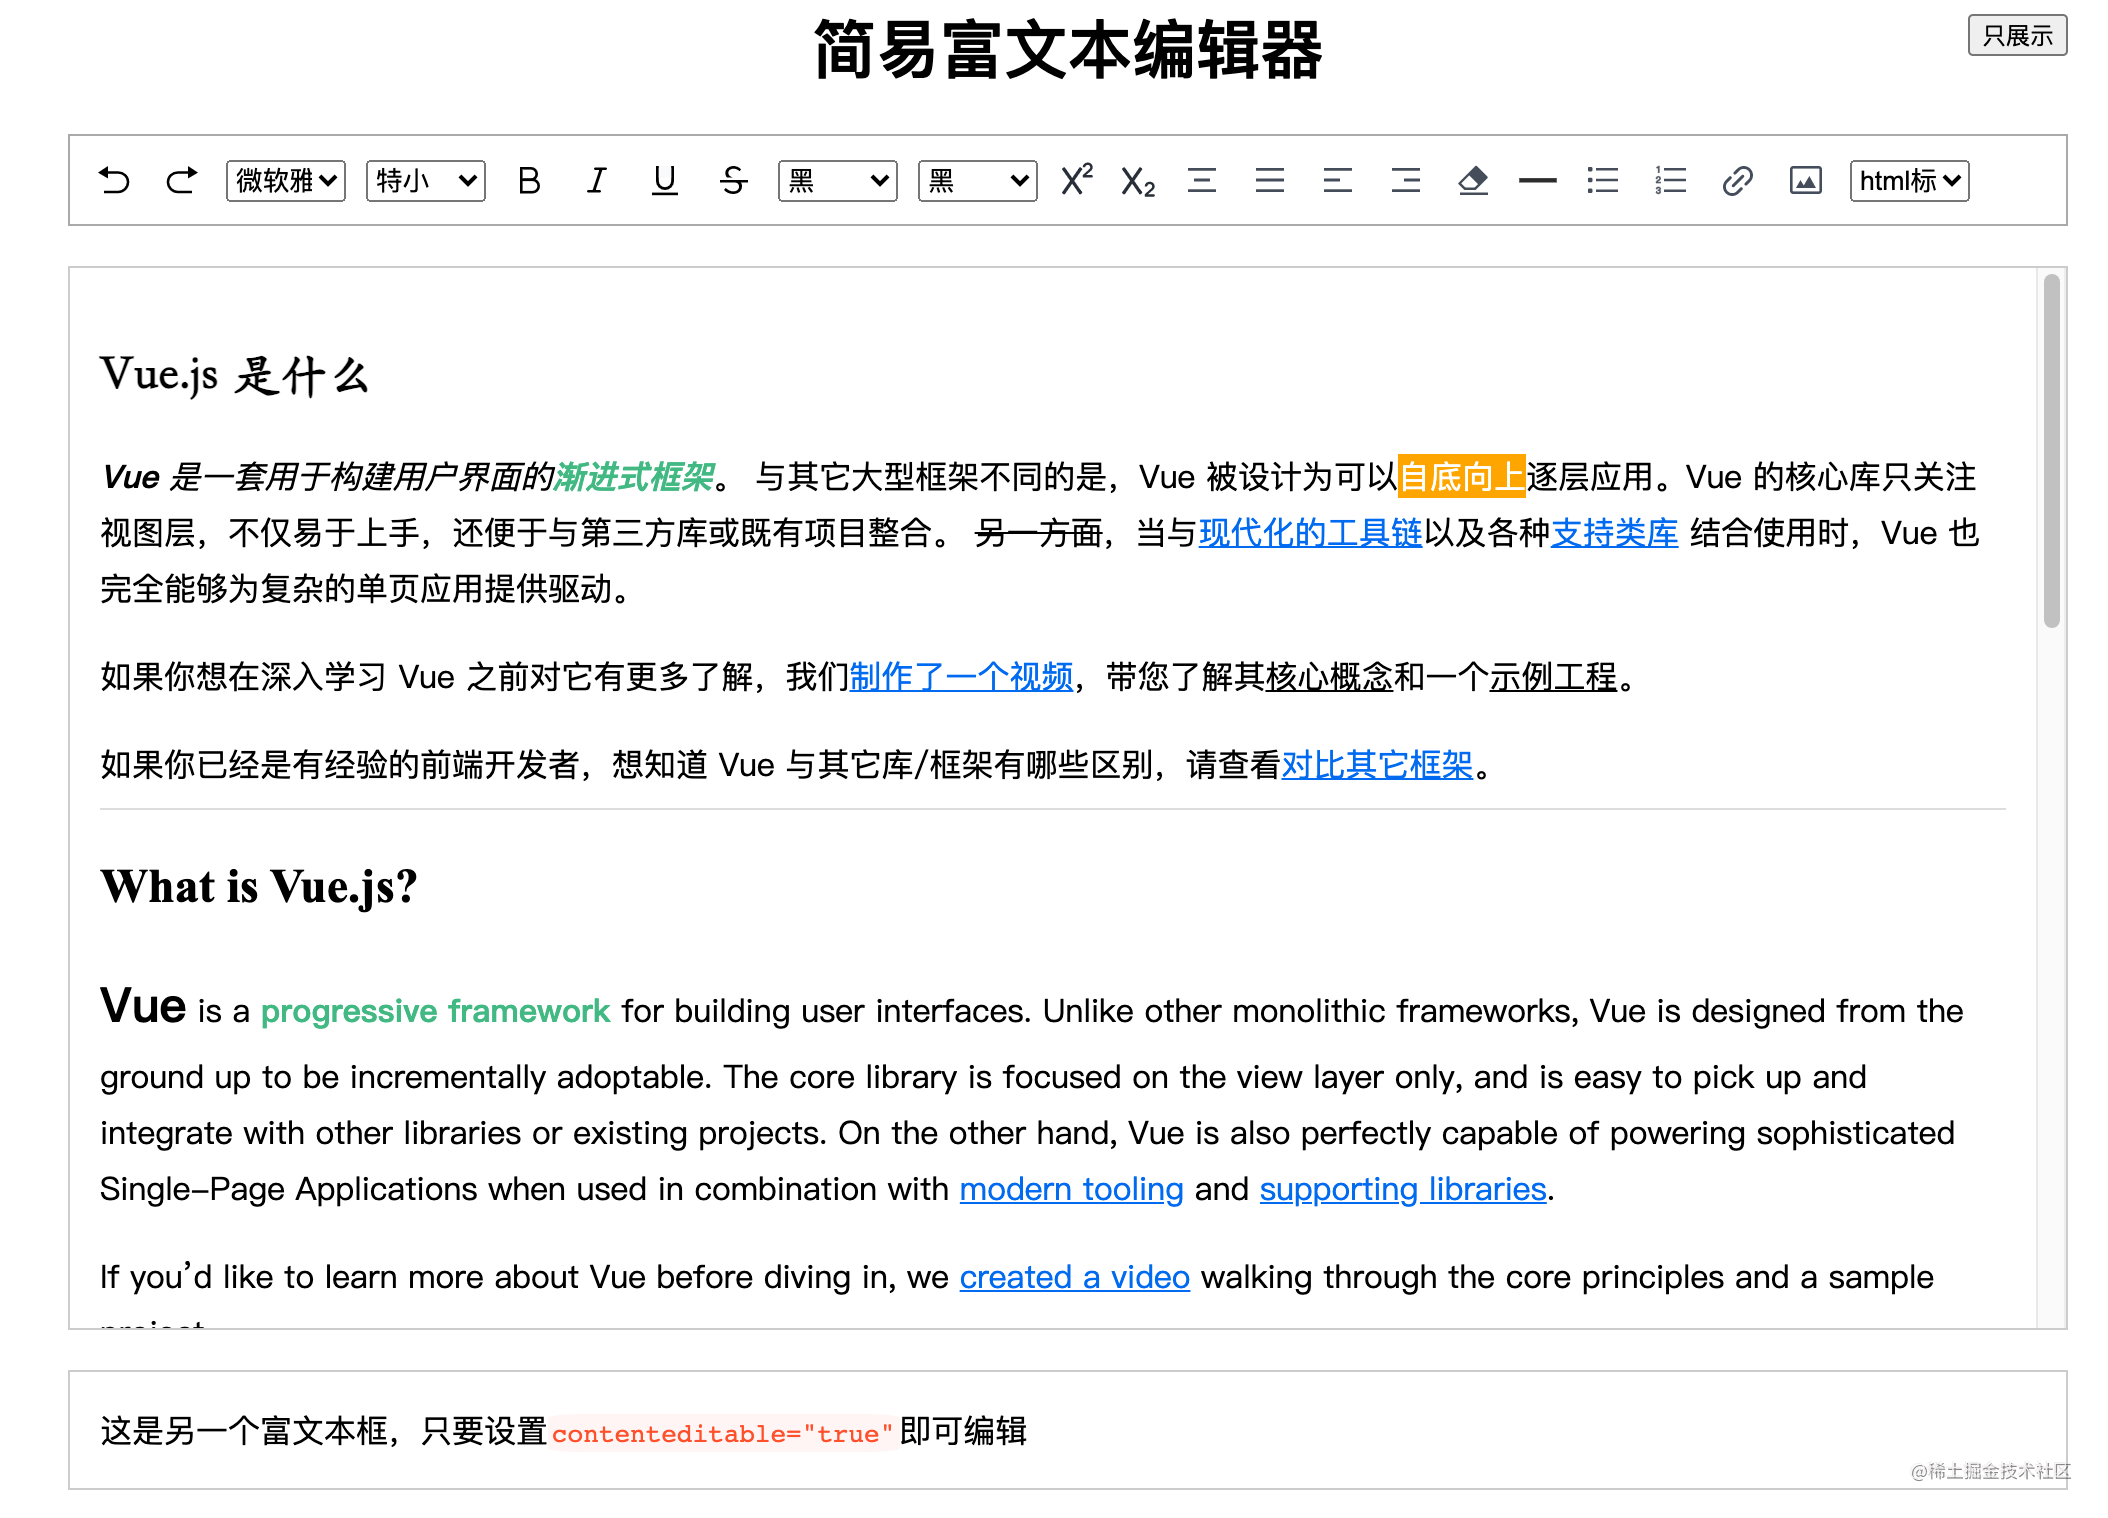Insert a numbered list
The image size is (2108, 1518).
1670,181
